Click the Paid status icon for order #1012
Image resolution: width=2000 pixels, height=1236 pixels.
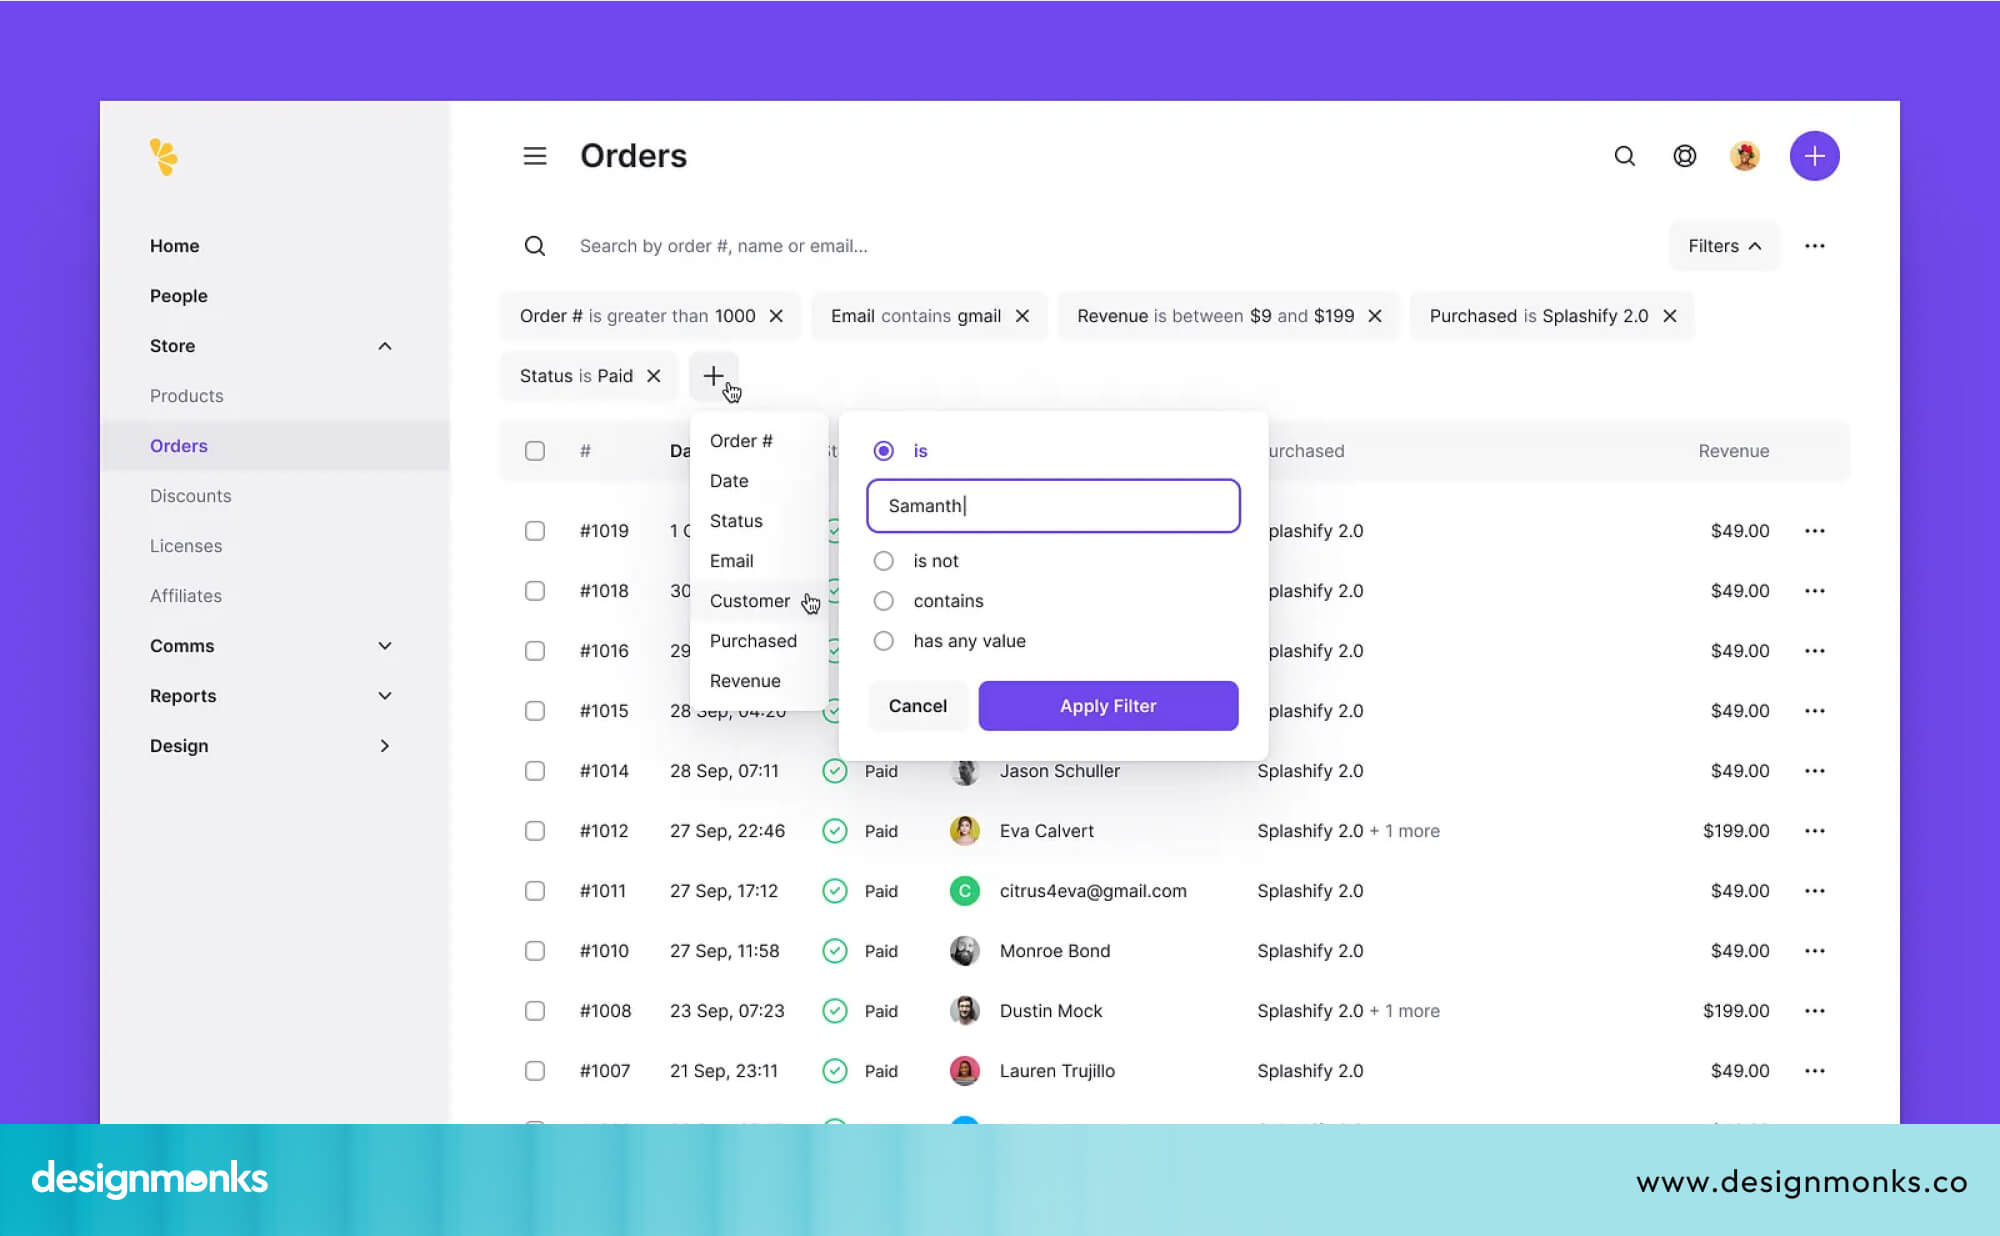click(x=835, y=831)
